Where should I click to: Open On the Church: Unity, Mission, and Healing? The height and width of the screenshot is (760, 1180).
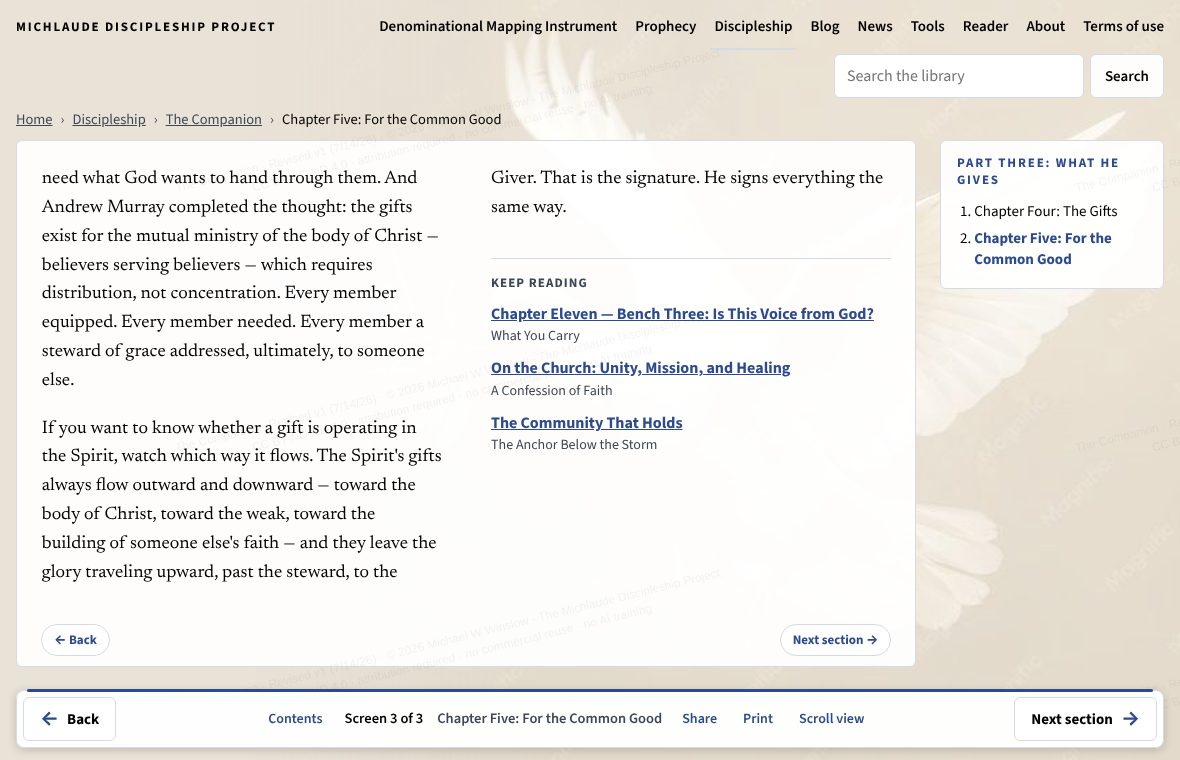[x=640, y=368]
